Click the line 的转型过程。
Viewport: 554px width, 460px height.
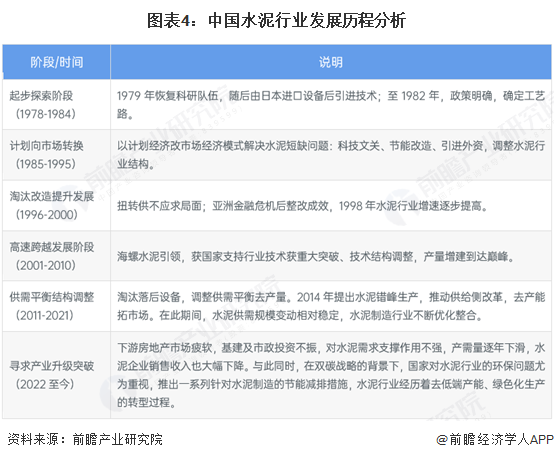point(147,402)
